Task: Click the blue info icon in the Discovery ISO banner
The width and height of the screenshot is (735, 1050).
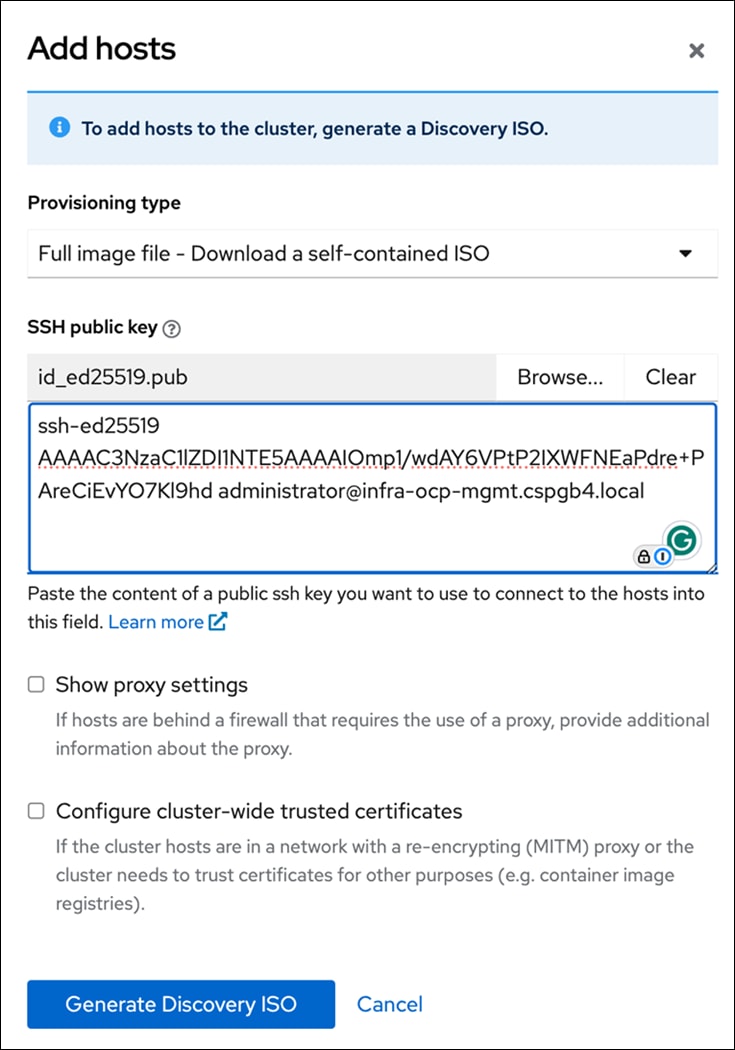Action: (x=59, y=129)
